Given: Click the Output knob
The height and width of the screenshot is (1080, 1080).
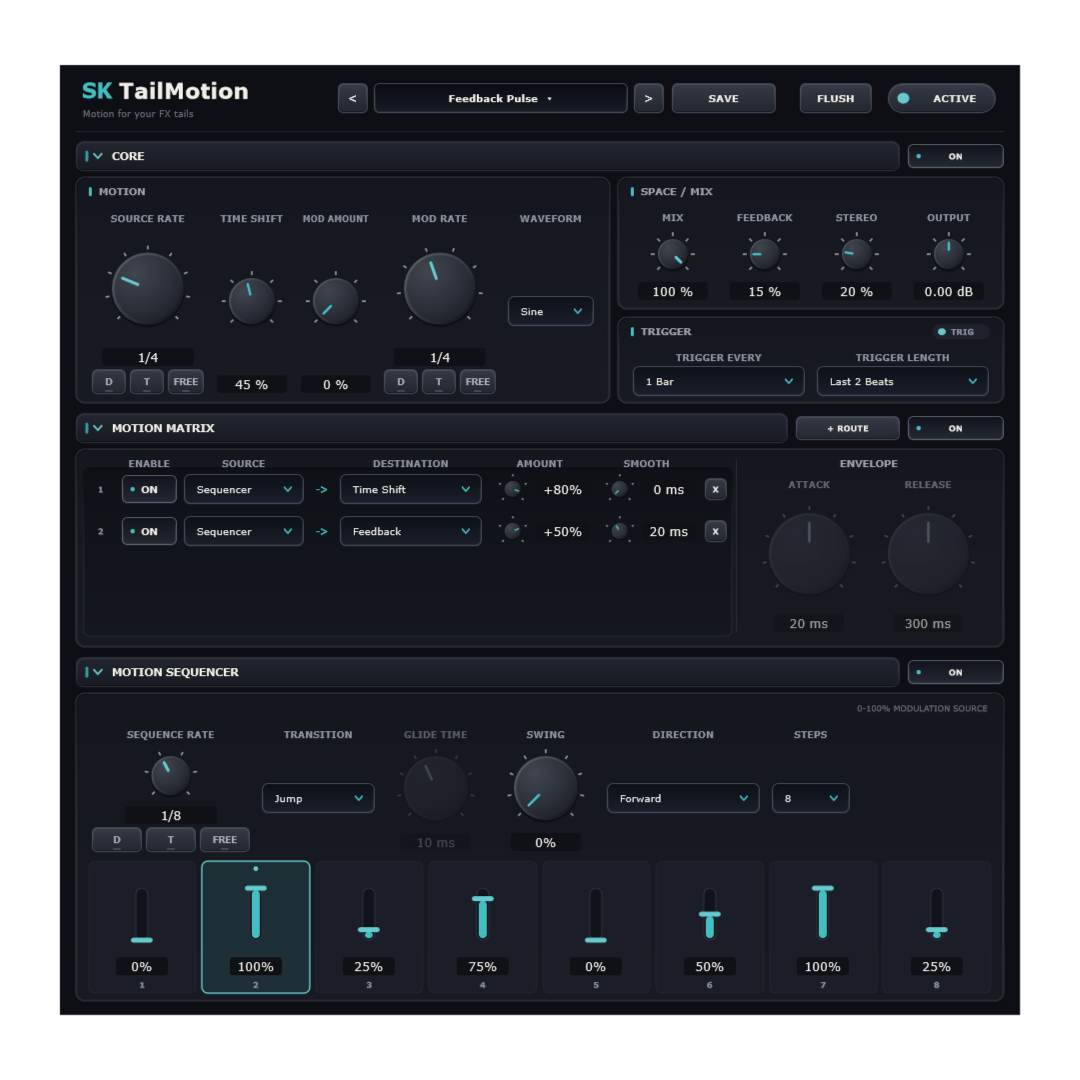Looking at the screenshot, I should click(948, 254).
